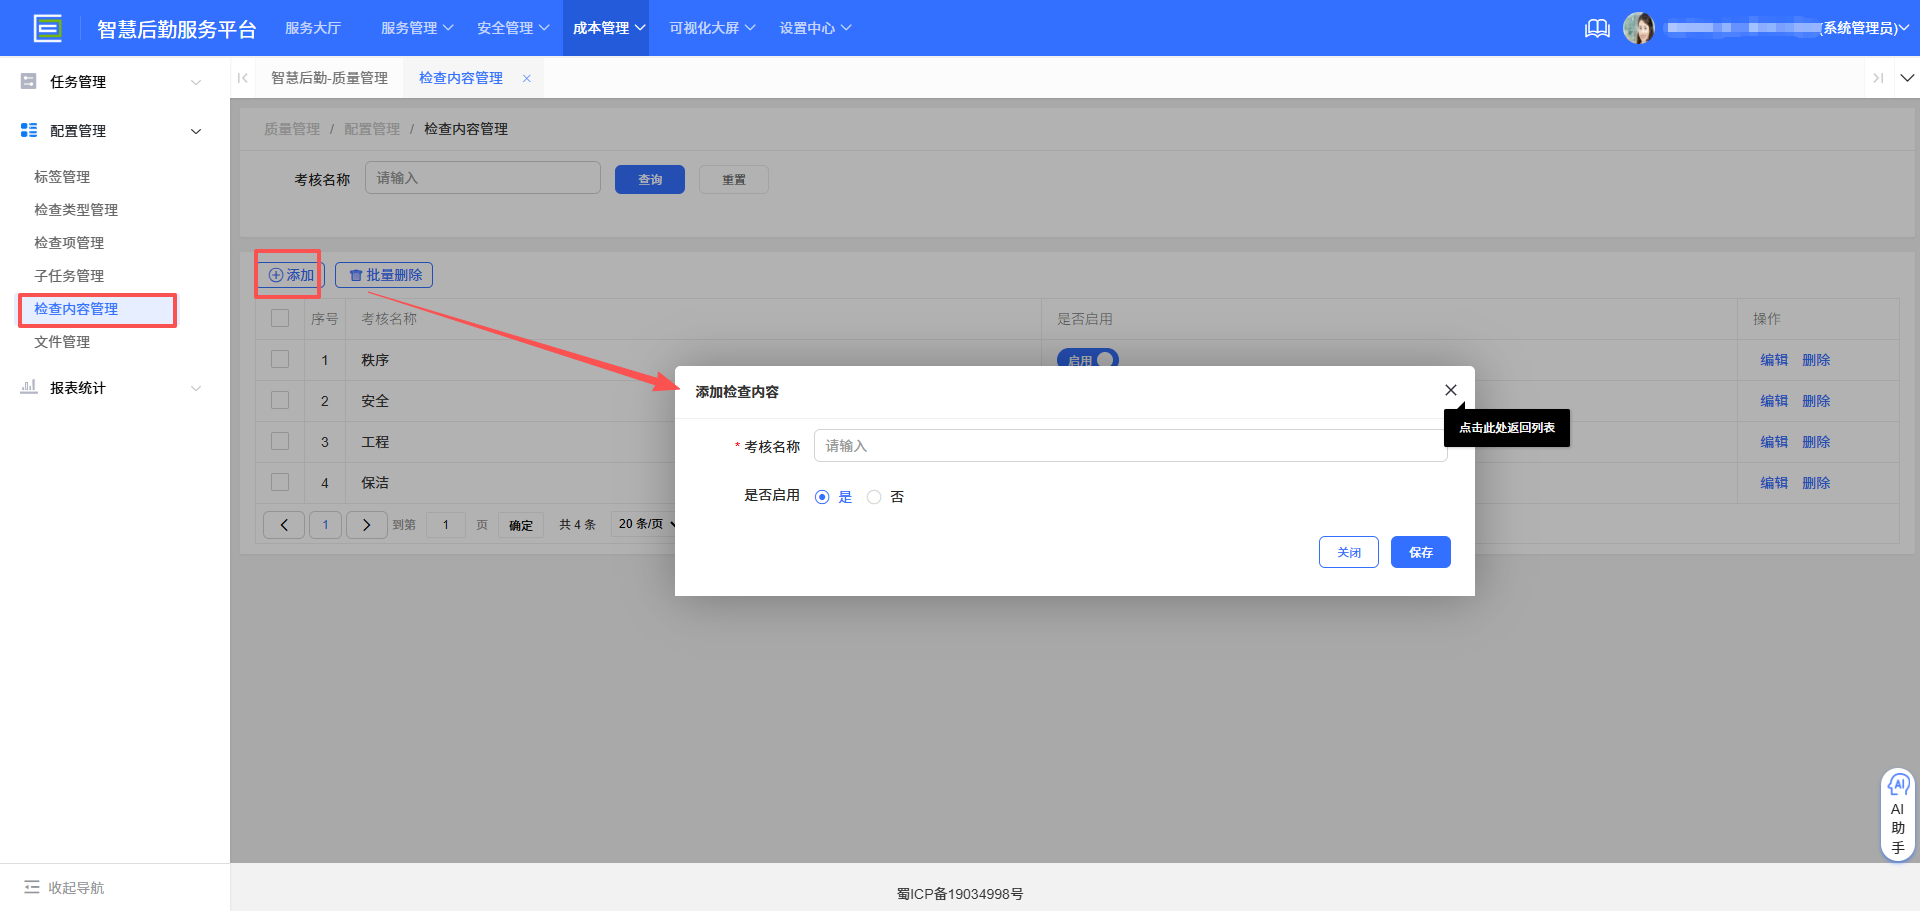
Task: Click the 考核名称 input field in dialog
Action: (1130, 445)
